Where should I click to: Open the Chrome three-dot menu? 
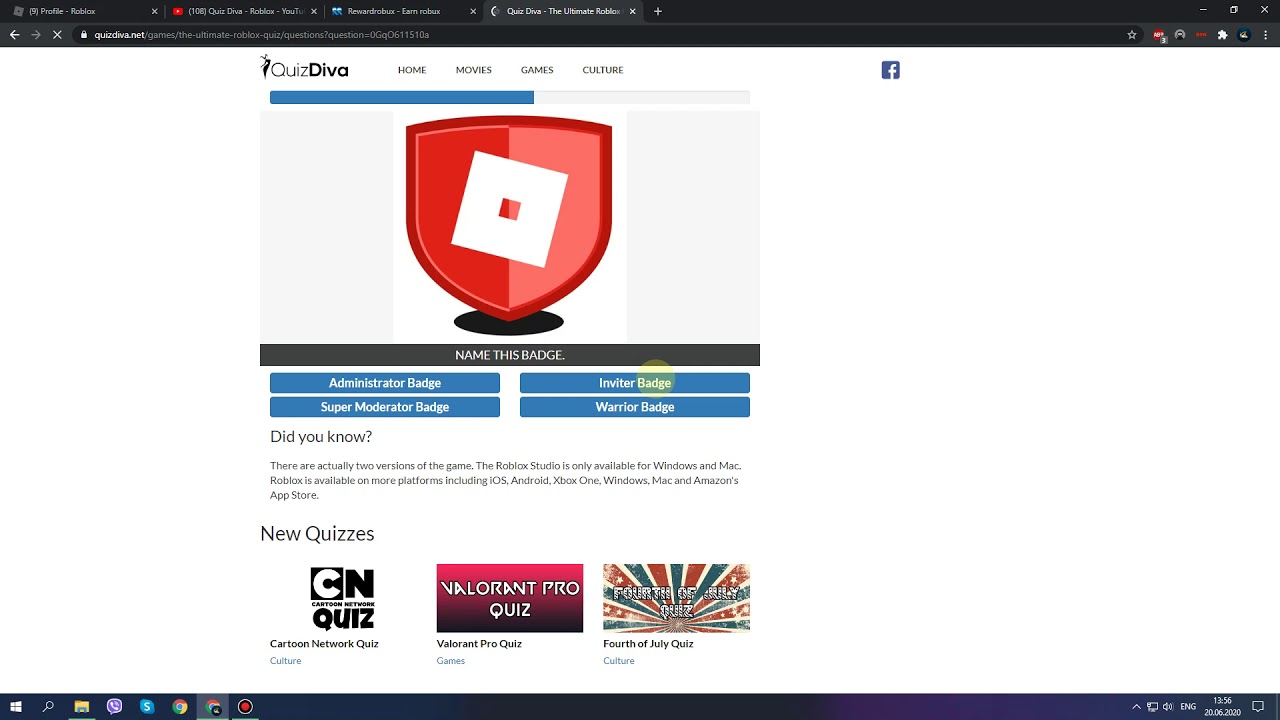click(x=1265, y=34)
